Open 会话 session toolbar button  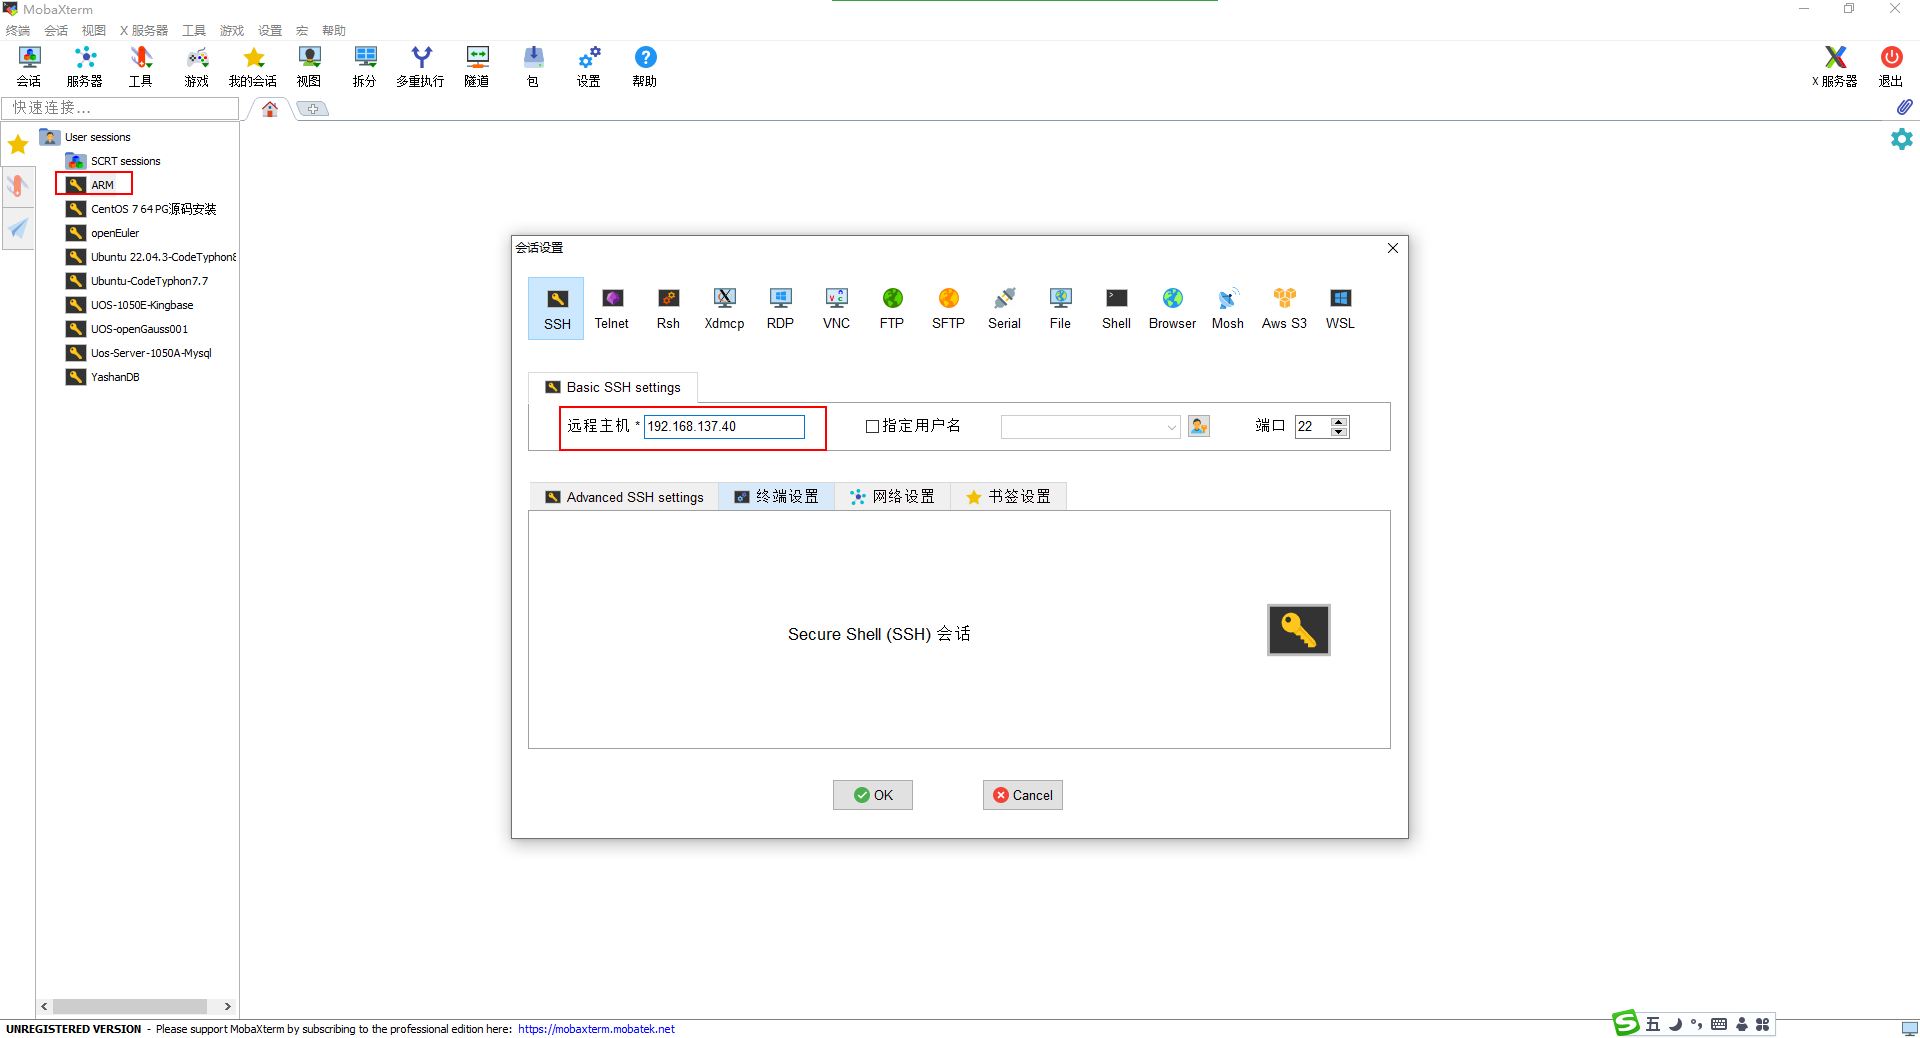click(29, 66)
